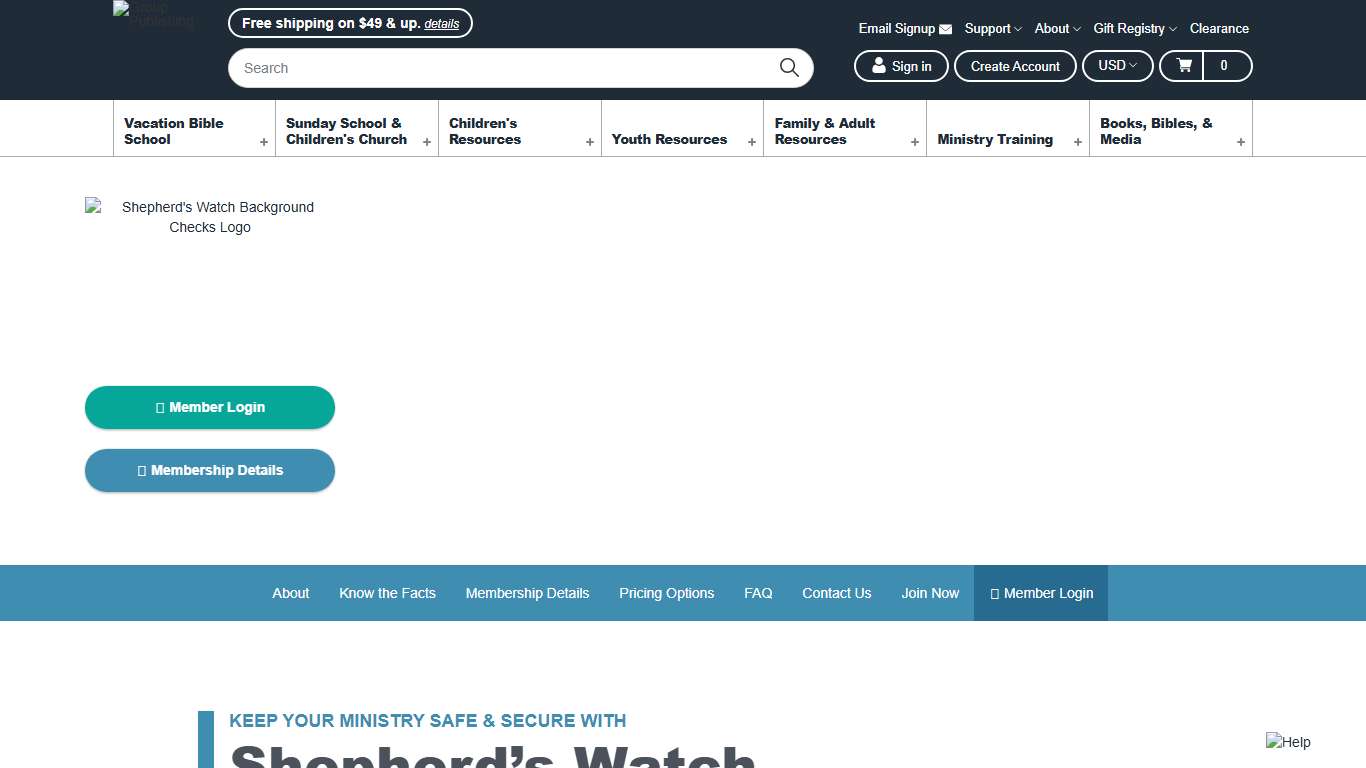The image size is (1366, 768).
Task: Open the Support dropdown menu
Action: tap(992, 29)
